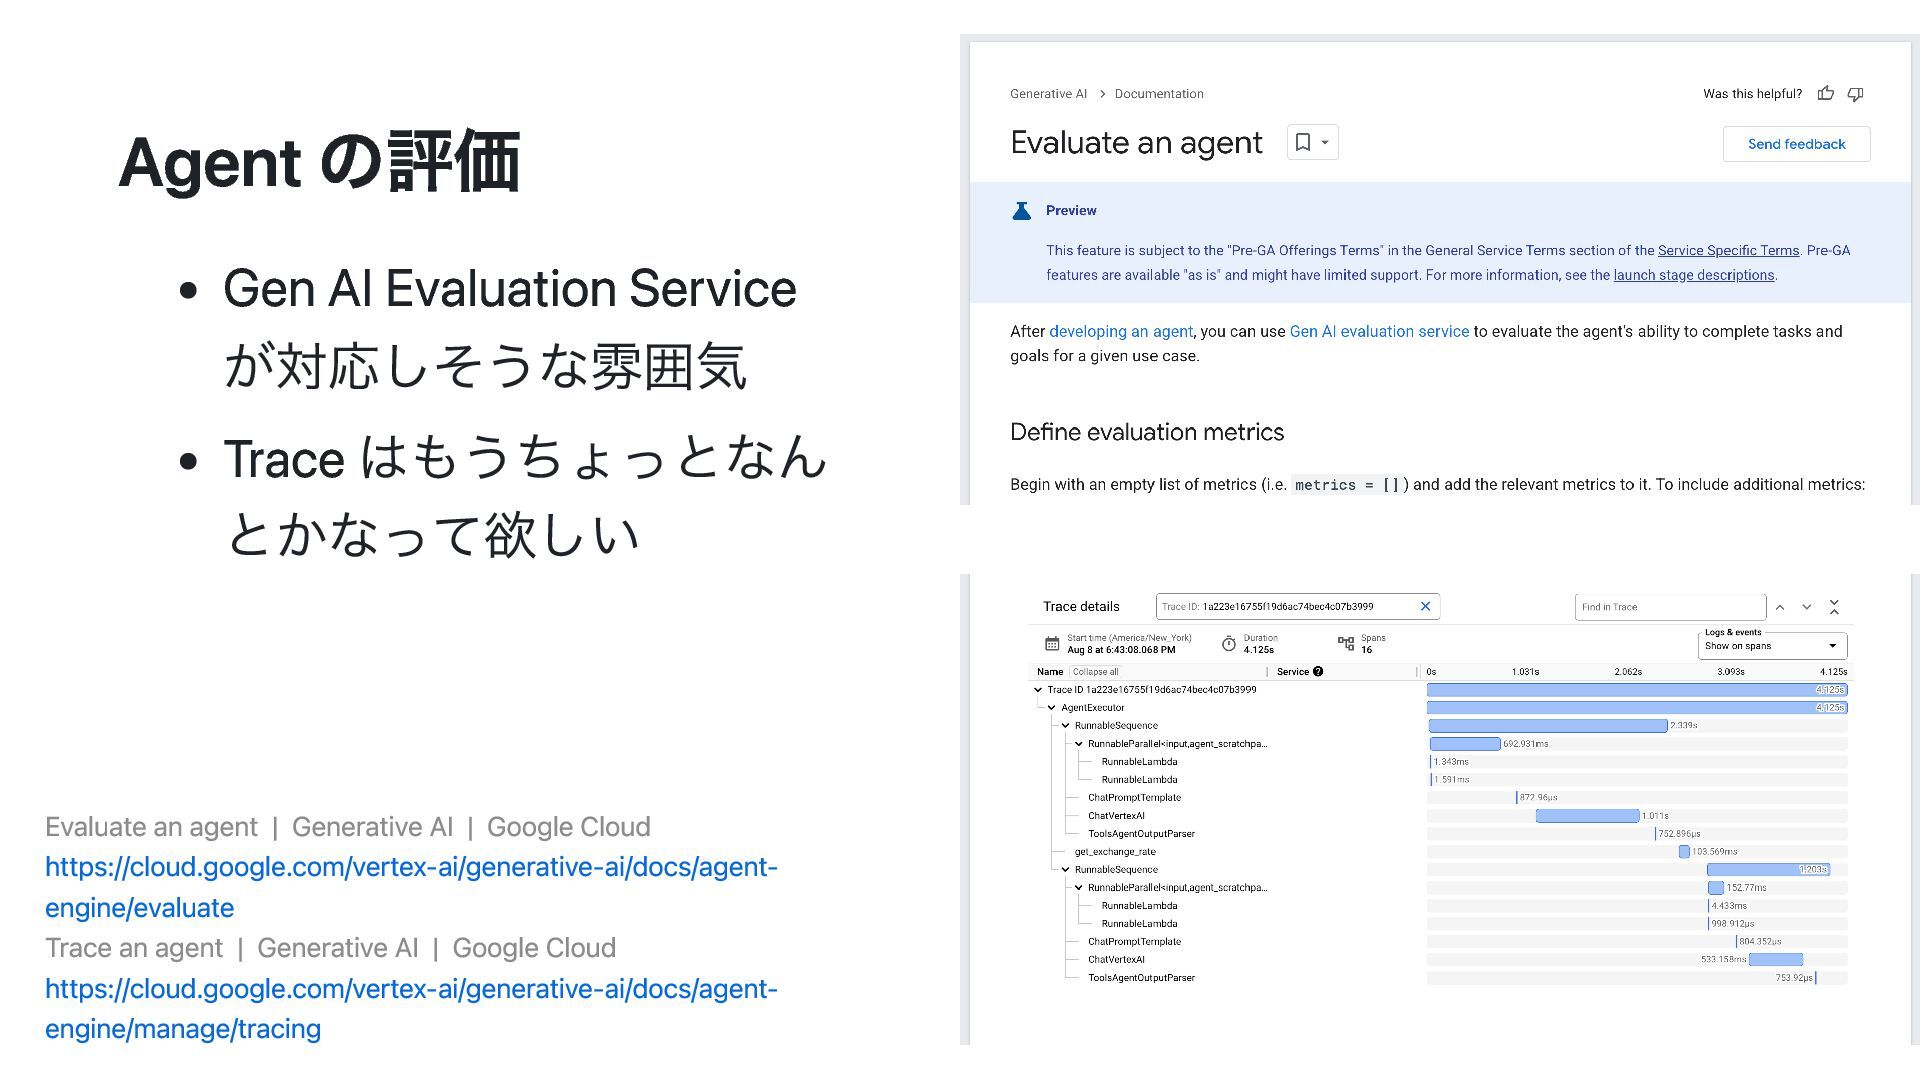Image resolution: width=1920 pixels, height=1080 pixels.
Task: Open the Logs & events Show on spans dropdown
Action: (1771, 646)
